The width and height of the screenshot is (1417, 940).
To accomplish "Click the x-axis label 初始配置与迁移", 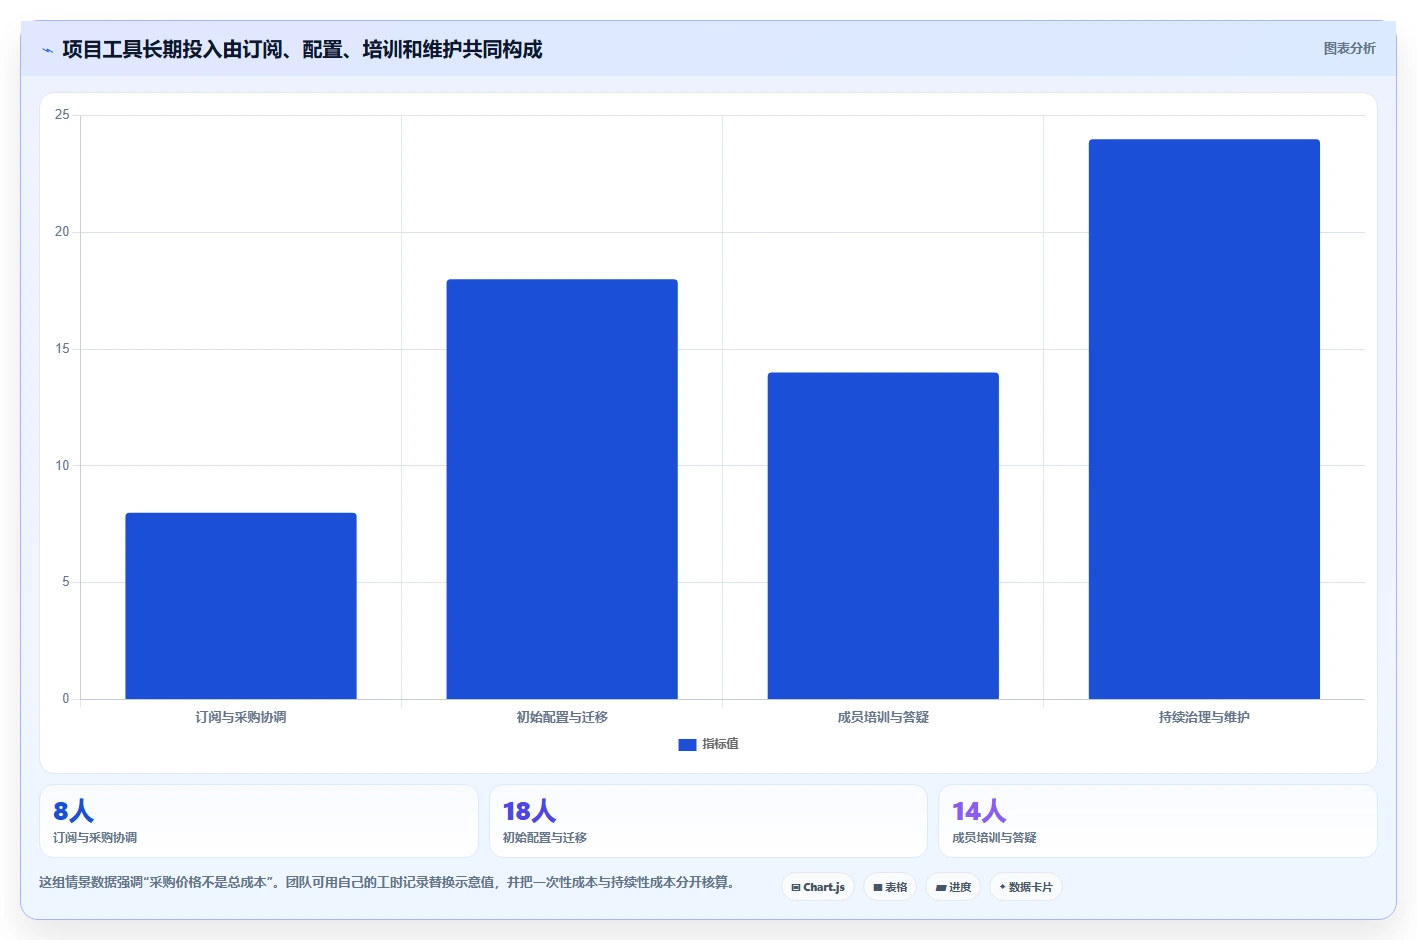I will [x=562, y=717].
